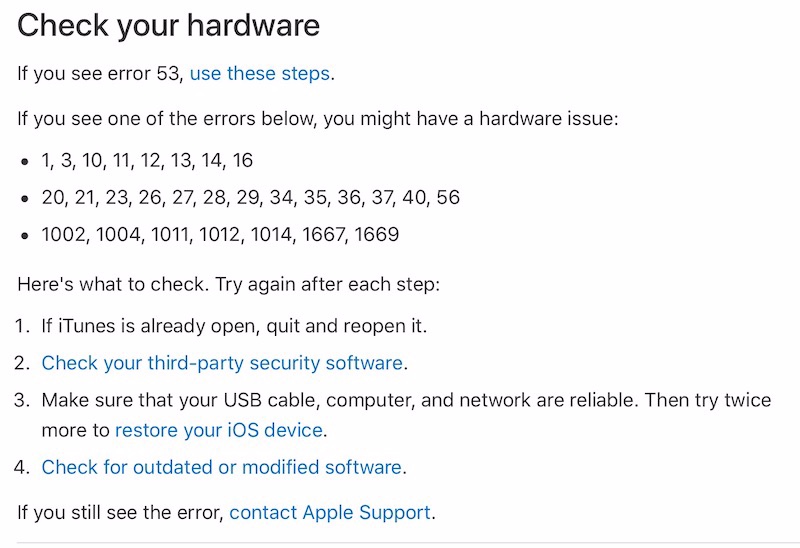Click "Check your third-party security software" link
This screenshot has height=548, width=800.
[224, 363]
